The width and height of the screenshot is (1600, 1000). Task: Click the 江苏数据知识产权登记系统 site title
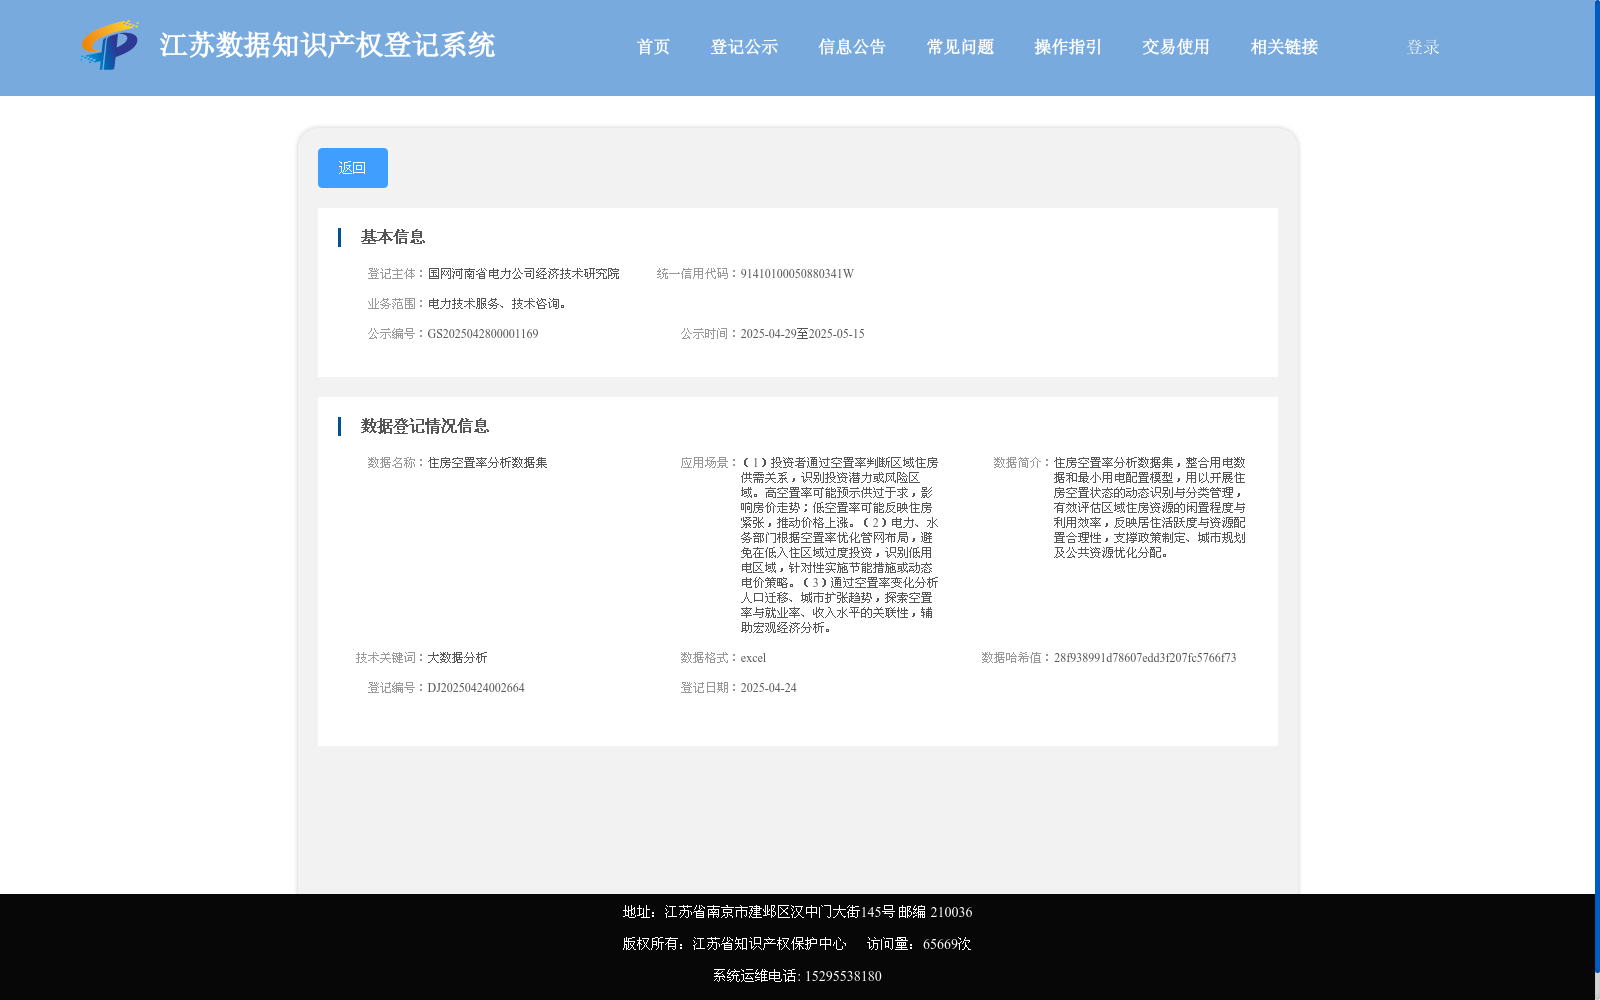coord(327,46)
